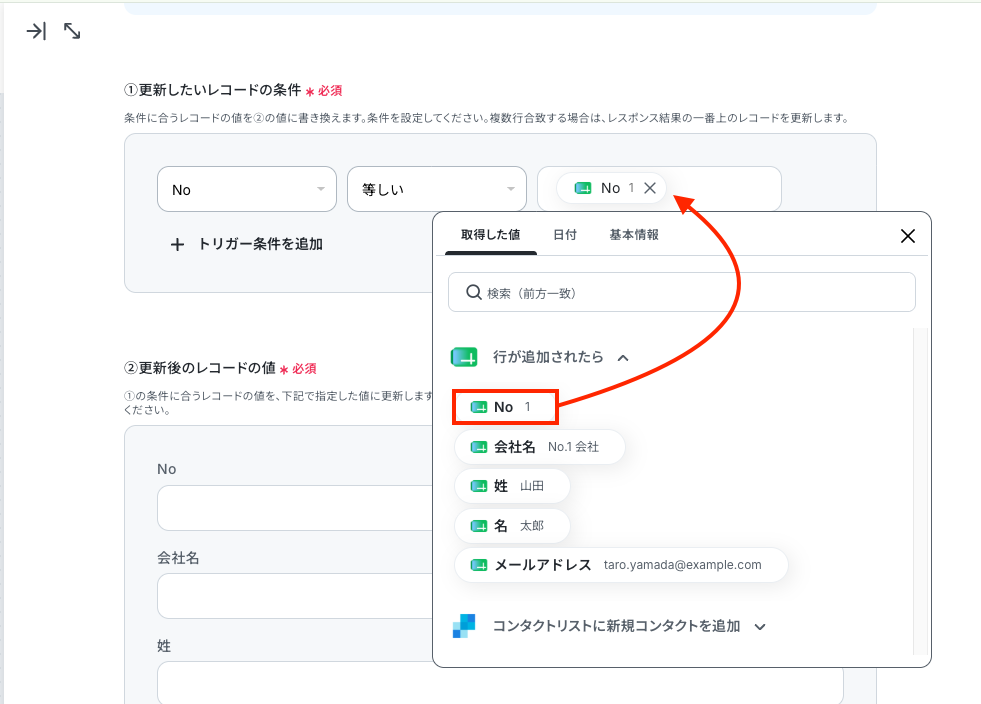Open the 等しい operator dropdown

[x=437, y=189]
